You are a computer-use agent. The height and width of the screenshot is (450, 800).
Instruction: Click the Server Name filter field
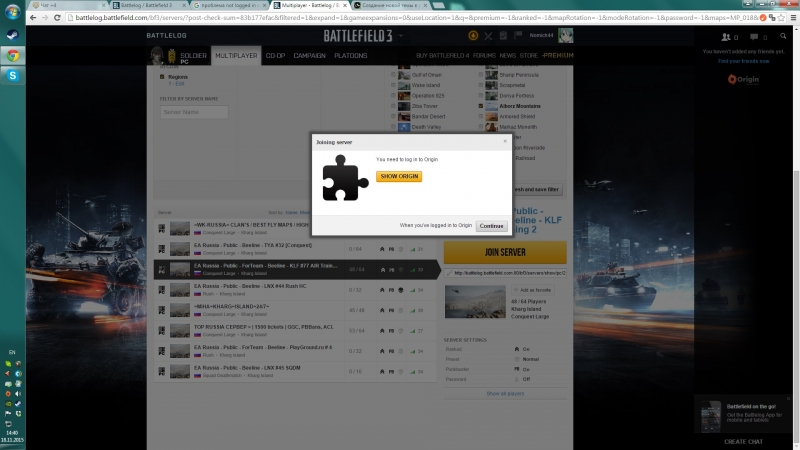click(194, 112)
